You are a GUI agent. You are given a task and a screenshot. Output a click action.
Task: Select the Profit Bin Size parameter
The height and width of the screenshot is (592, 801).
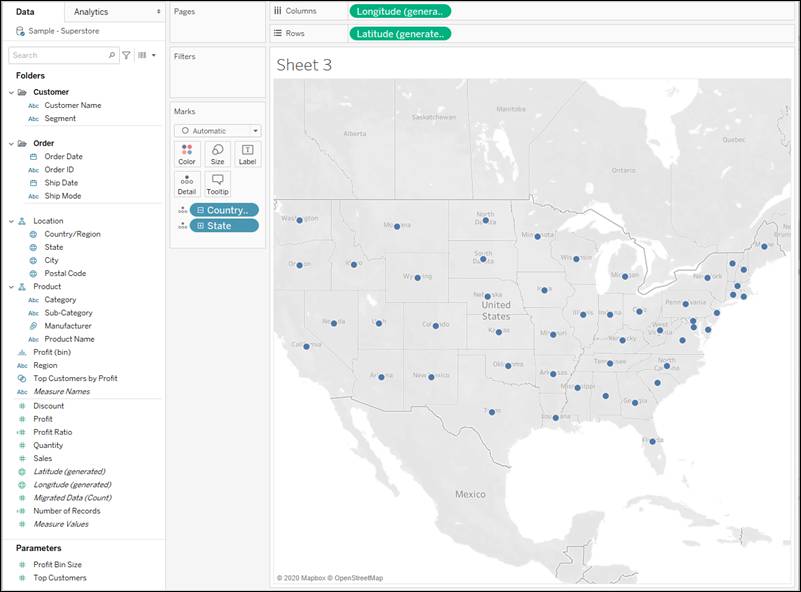57,564
